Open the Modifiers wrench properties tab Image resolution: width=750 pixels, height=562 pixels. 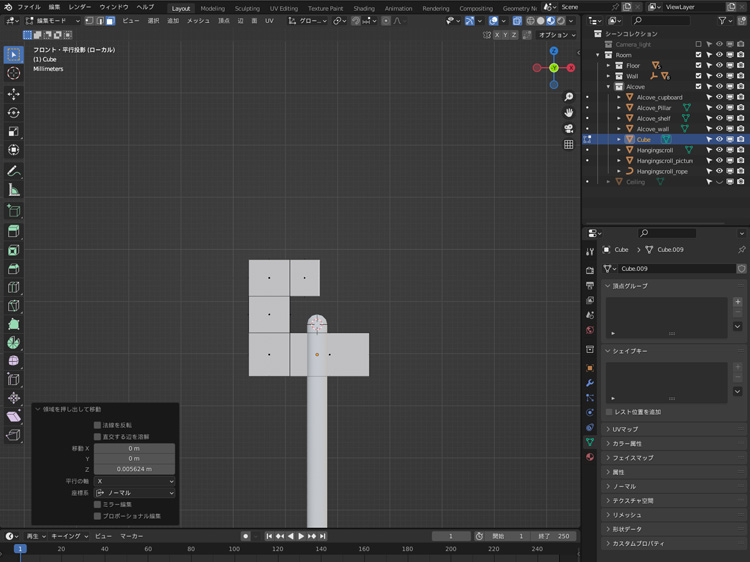590,383
